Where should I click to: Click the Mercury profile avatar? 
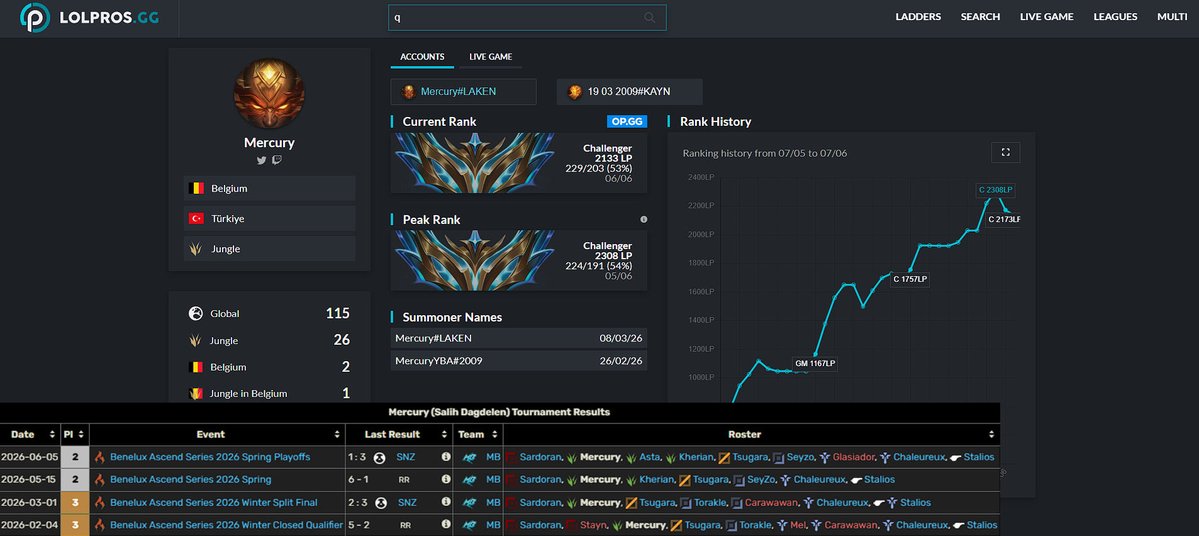269,93
